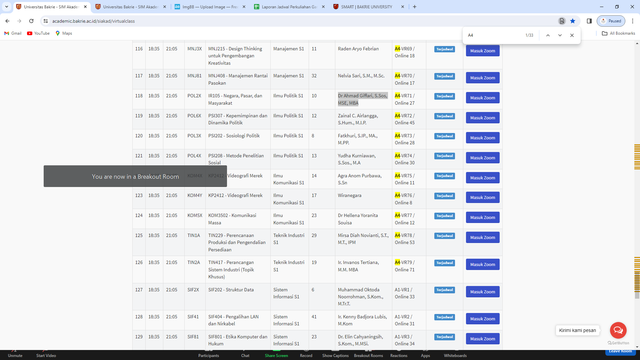
Task: Open Chrome's three-dot menu
Action: 633,21
